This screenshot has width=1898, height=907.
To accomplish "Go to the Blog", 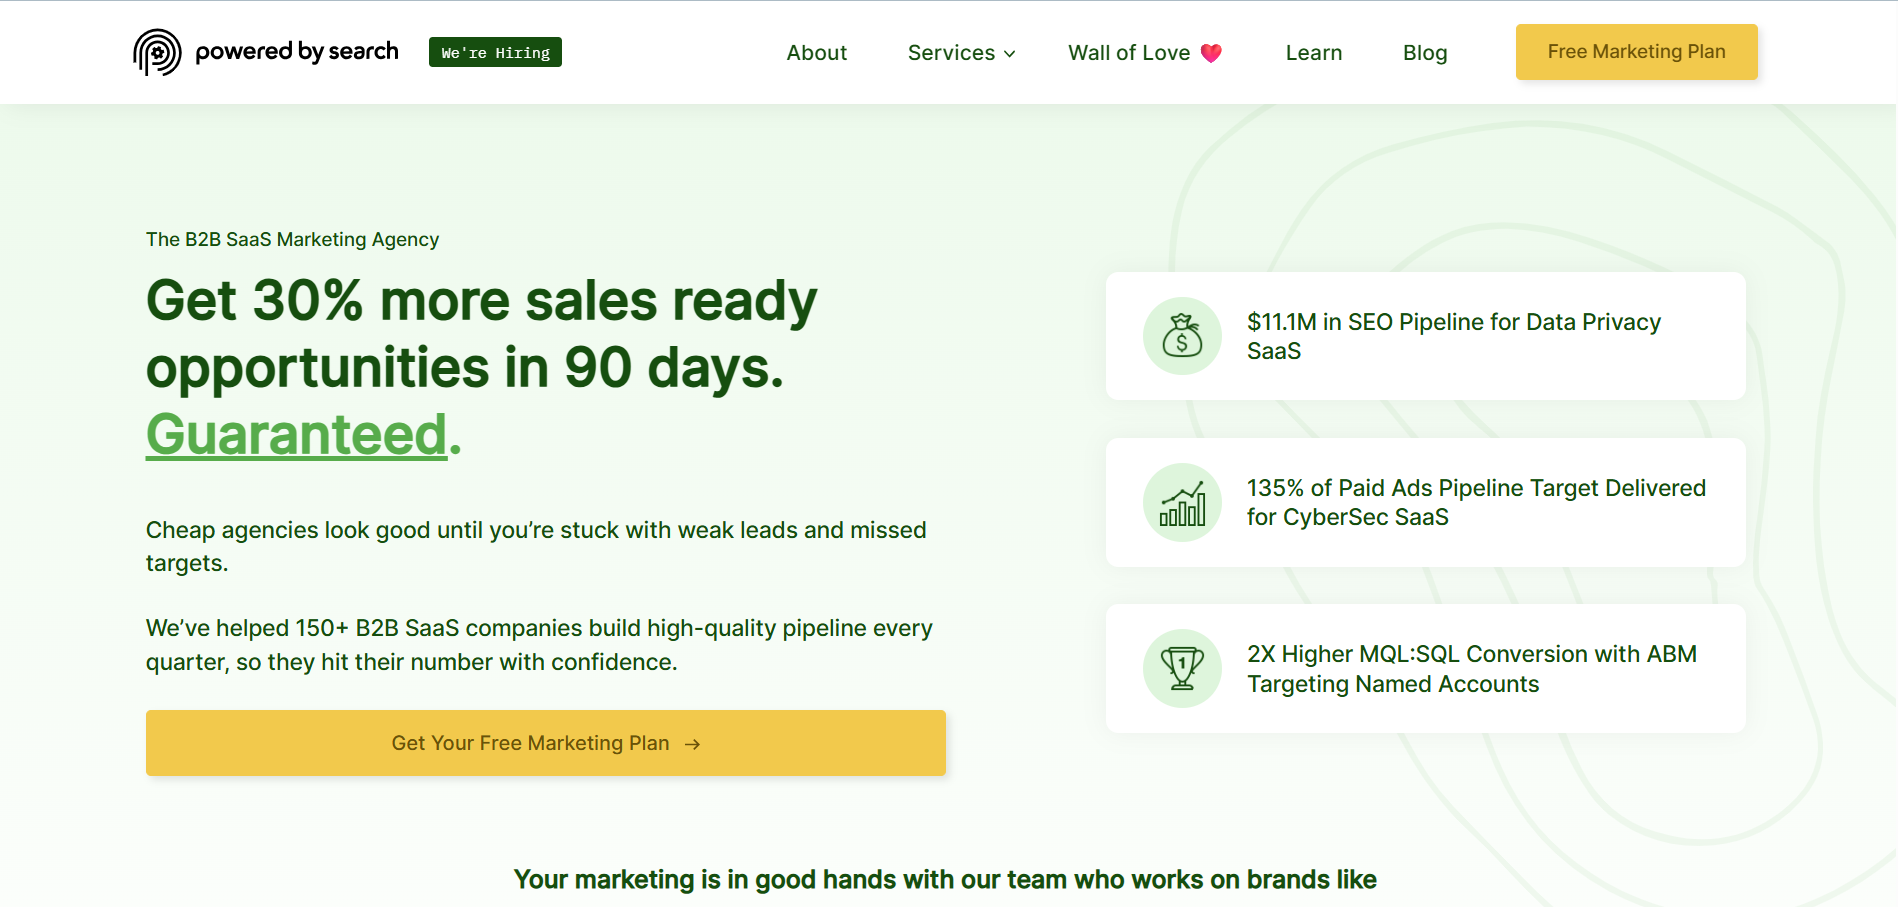I will 1424,52.
